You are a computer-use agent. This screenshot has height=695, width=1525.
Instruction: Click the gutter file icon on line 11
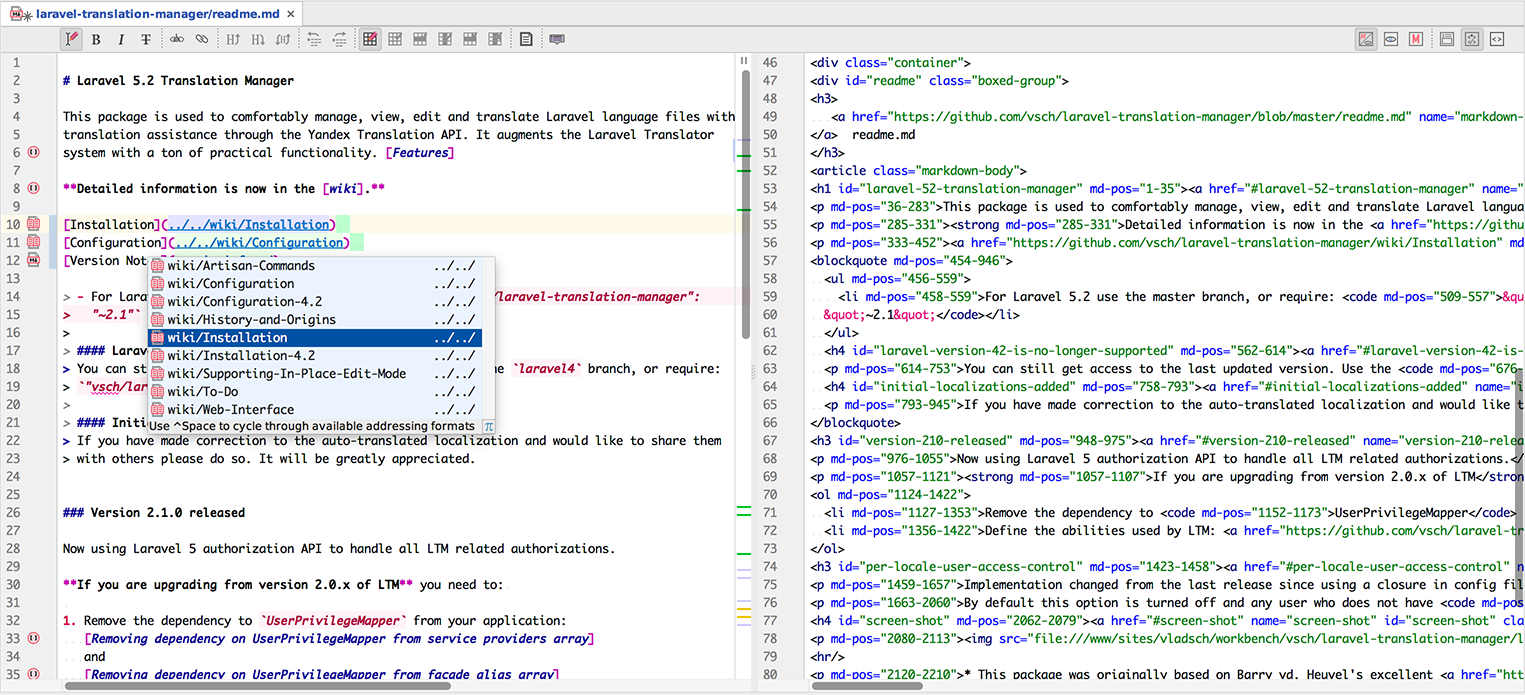(34, 242)
